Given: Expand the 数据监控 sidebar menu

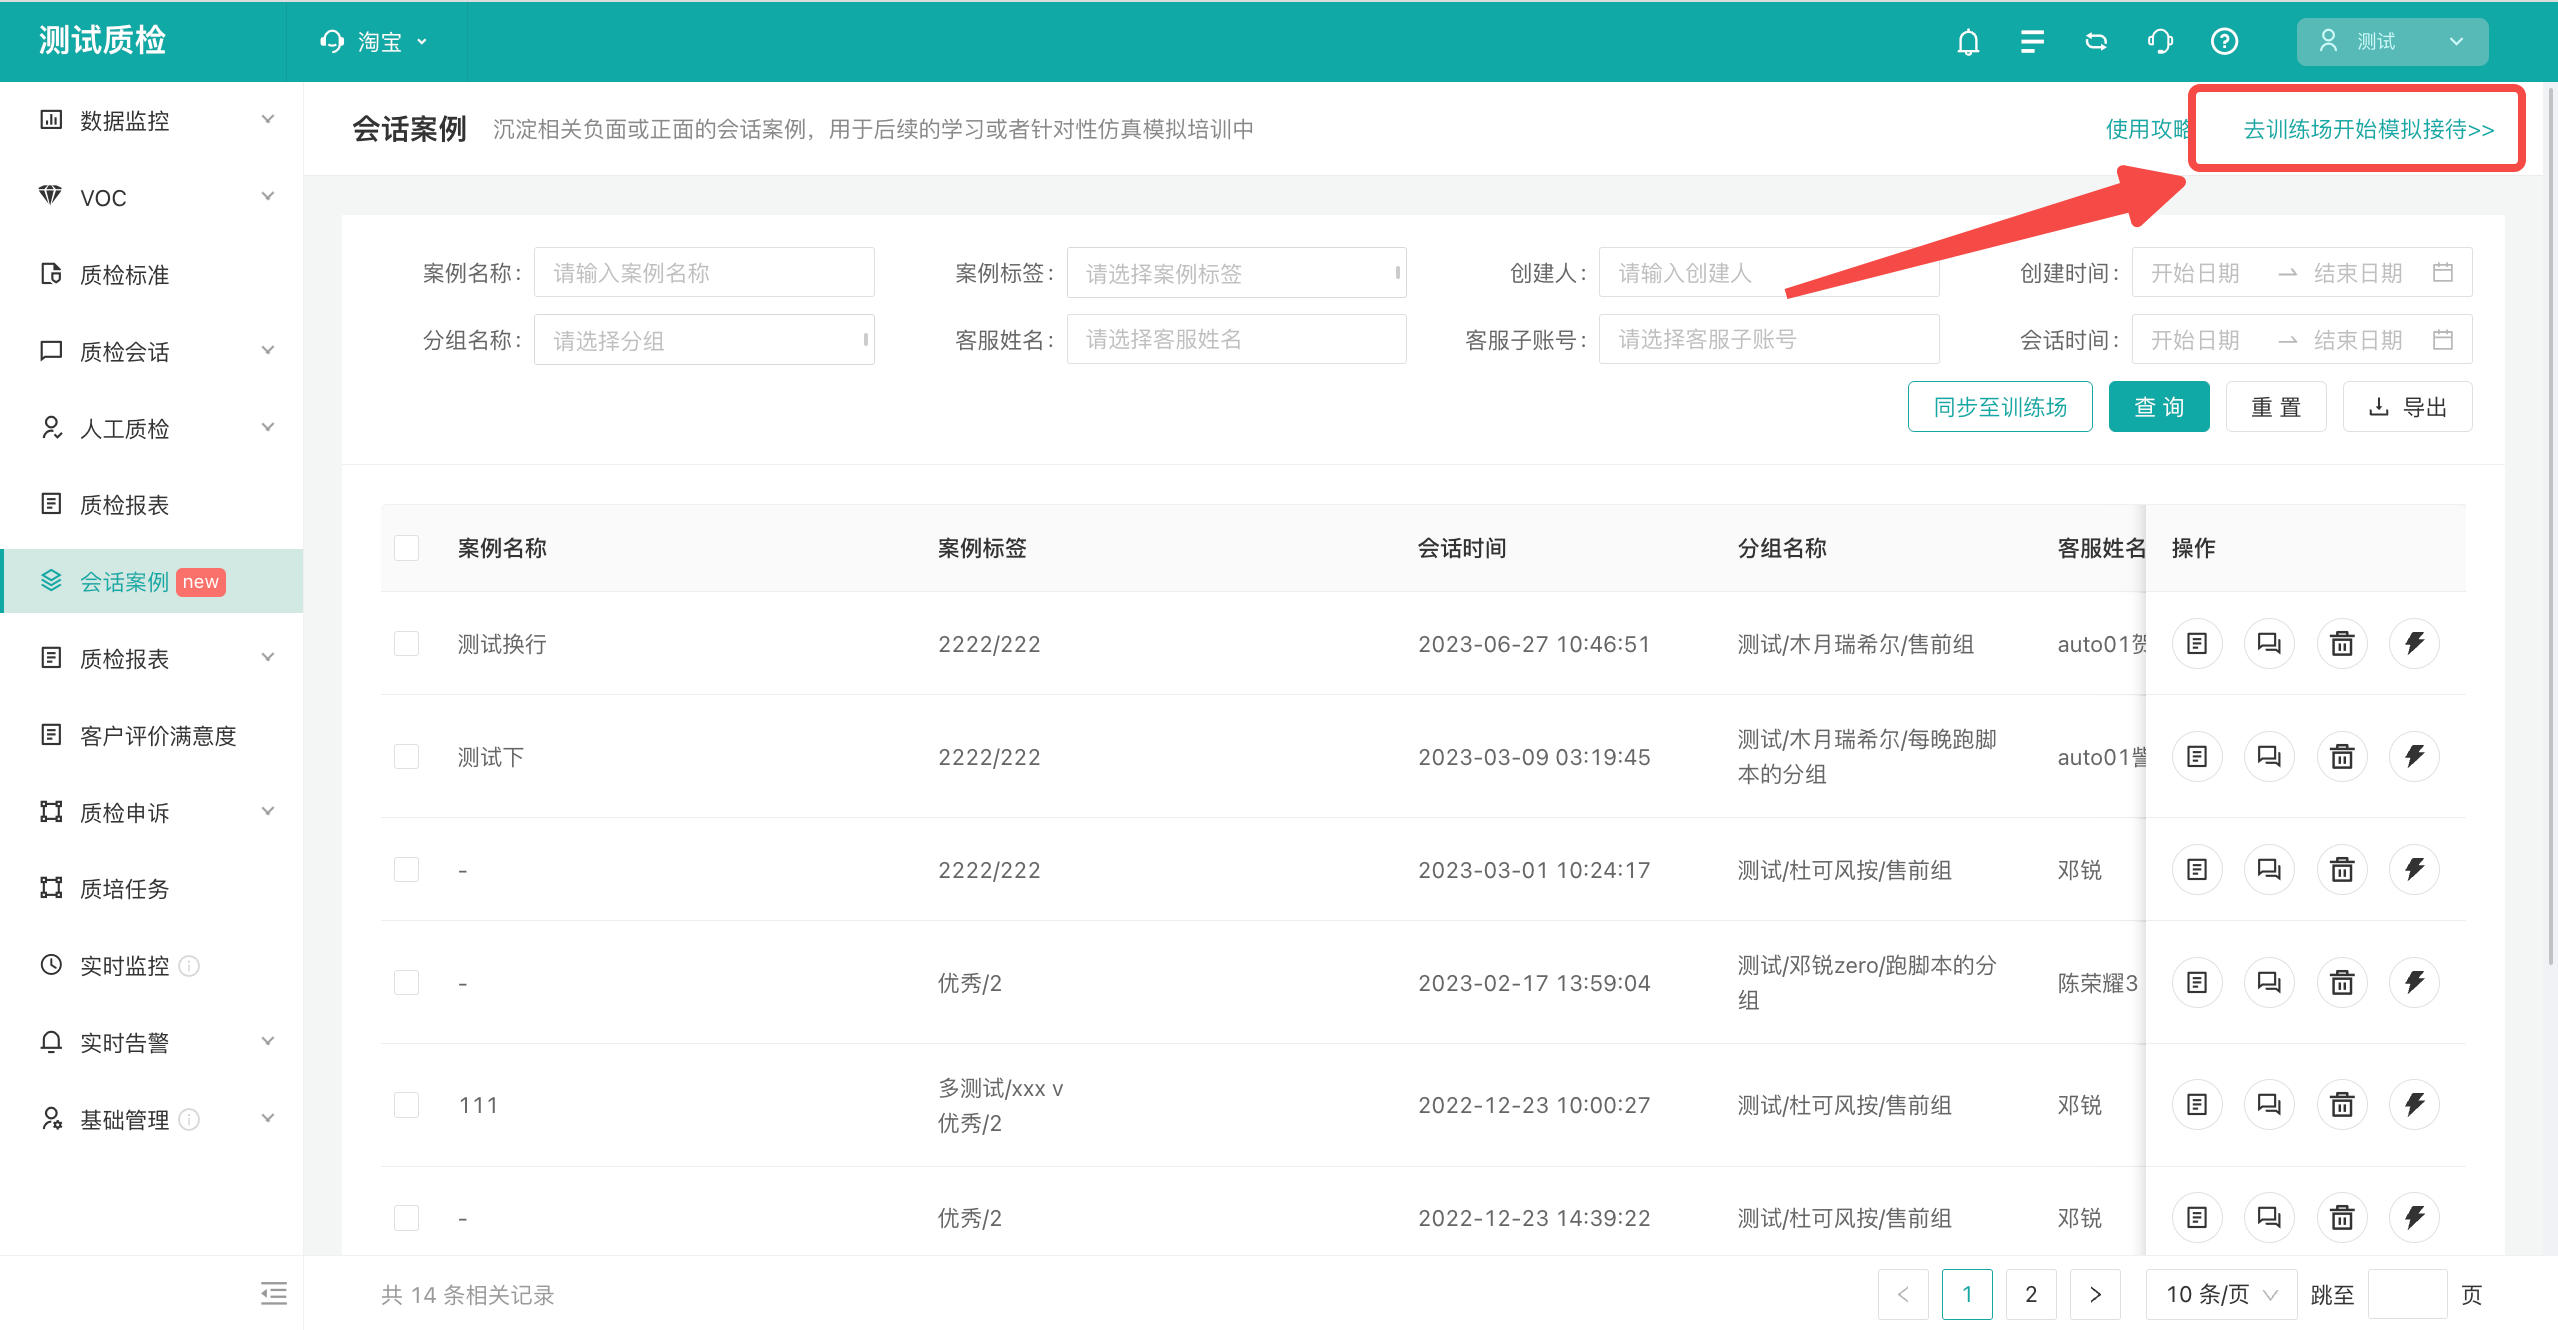Looking at the screenshot, I should click(152, 121).
